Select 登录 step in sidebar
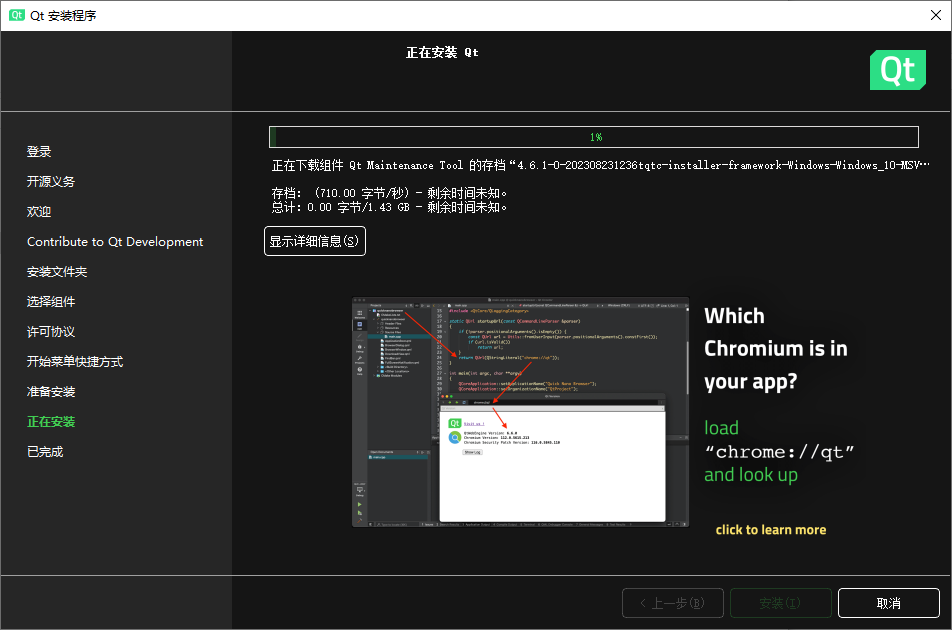The image size is (952, 630). point(39,151)
